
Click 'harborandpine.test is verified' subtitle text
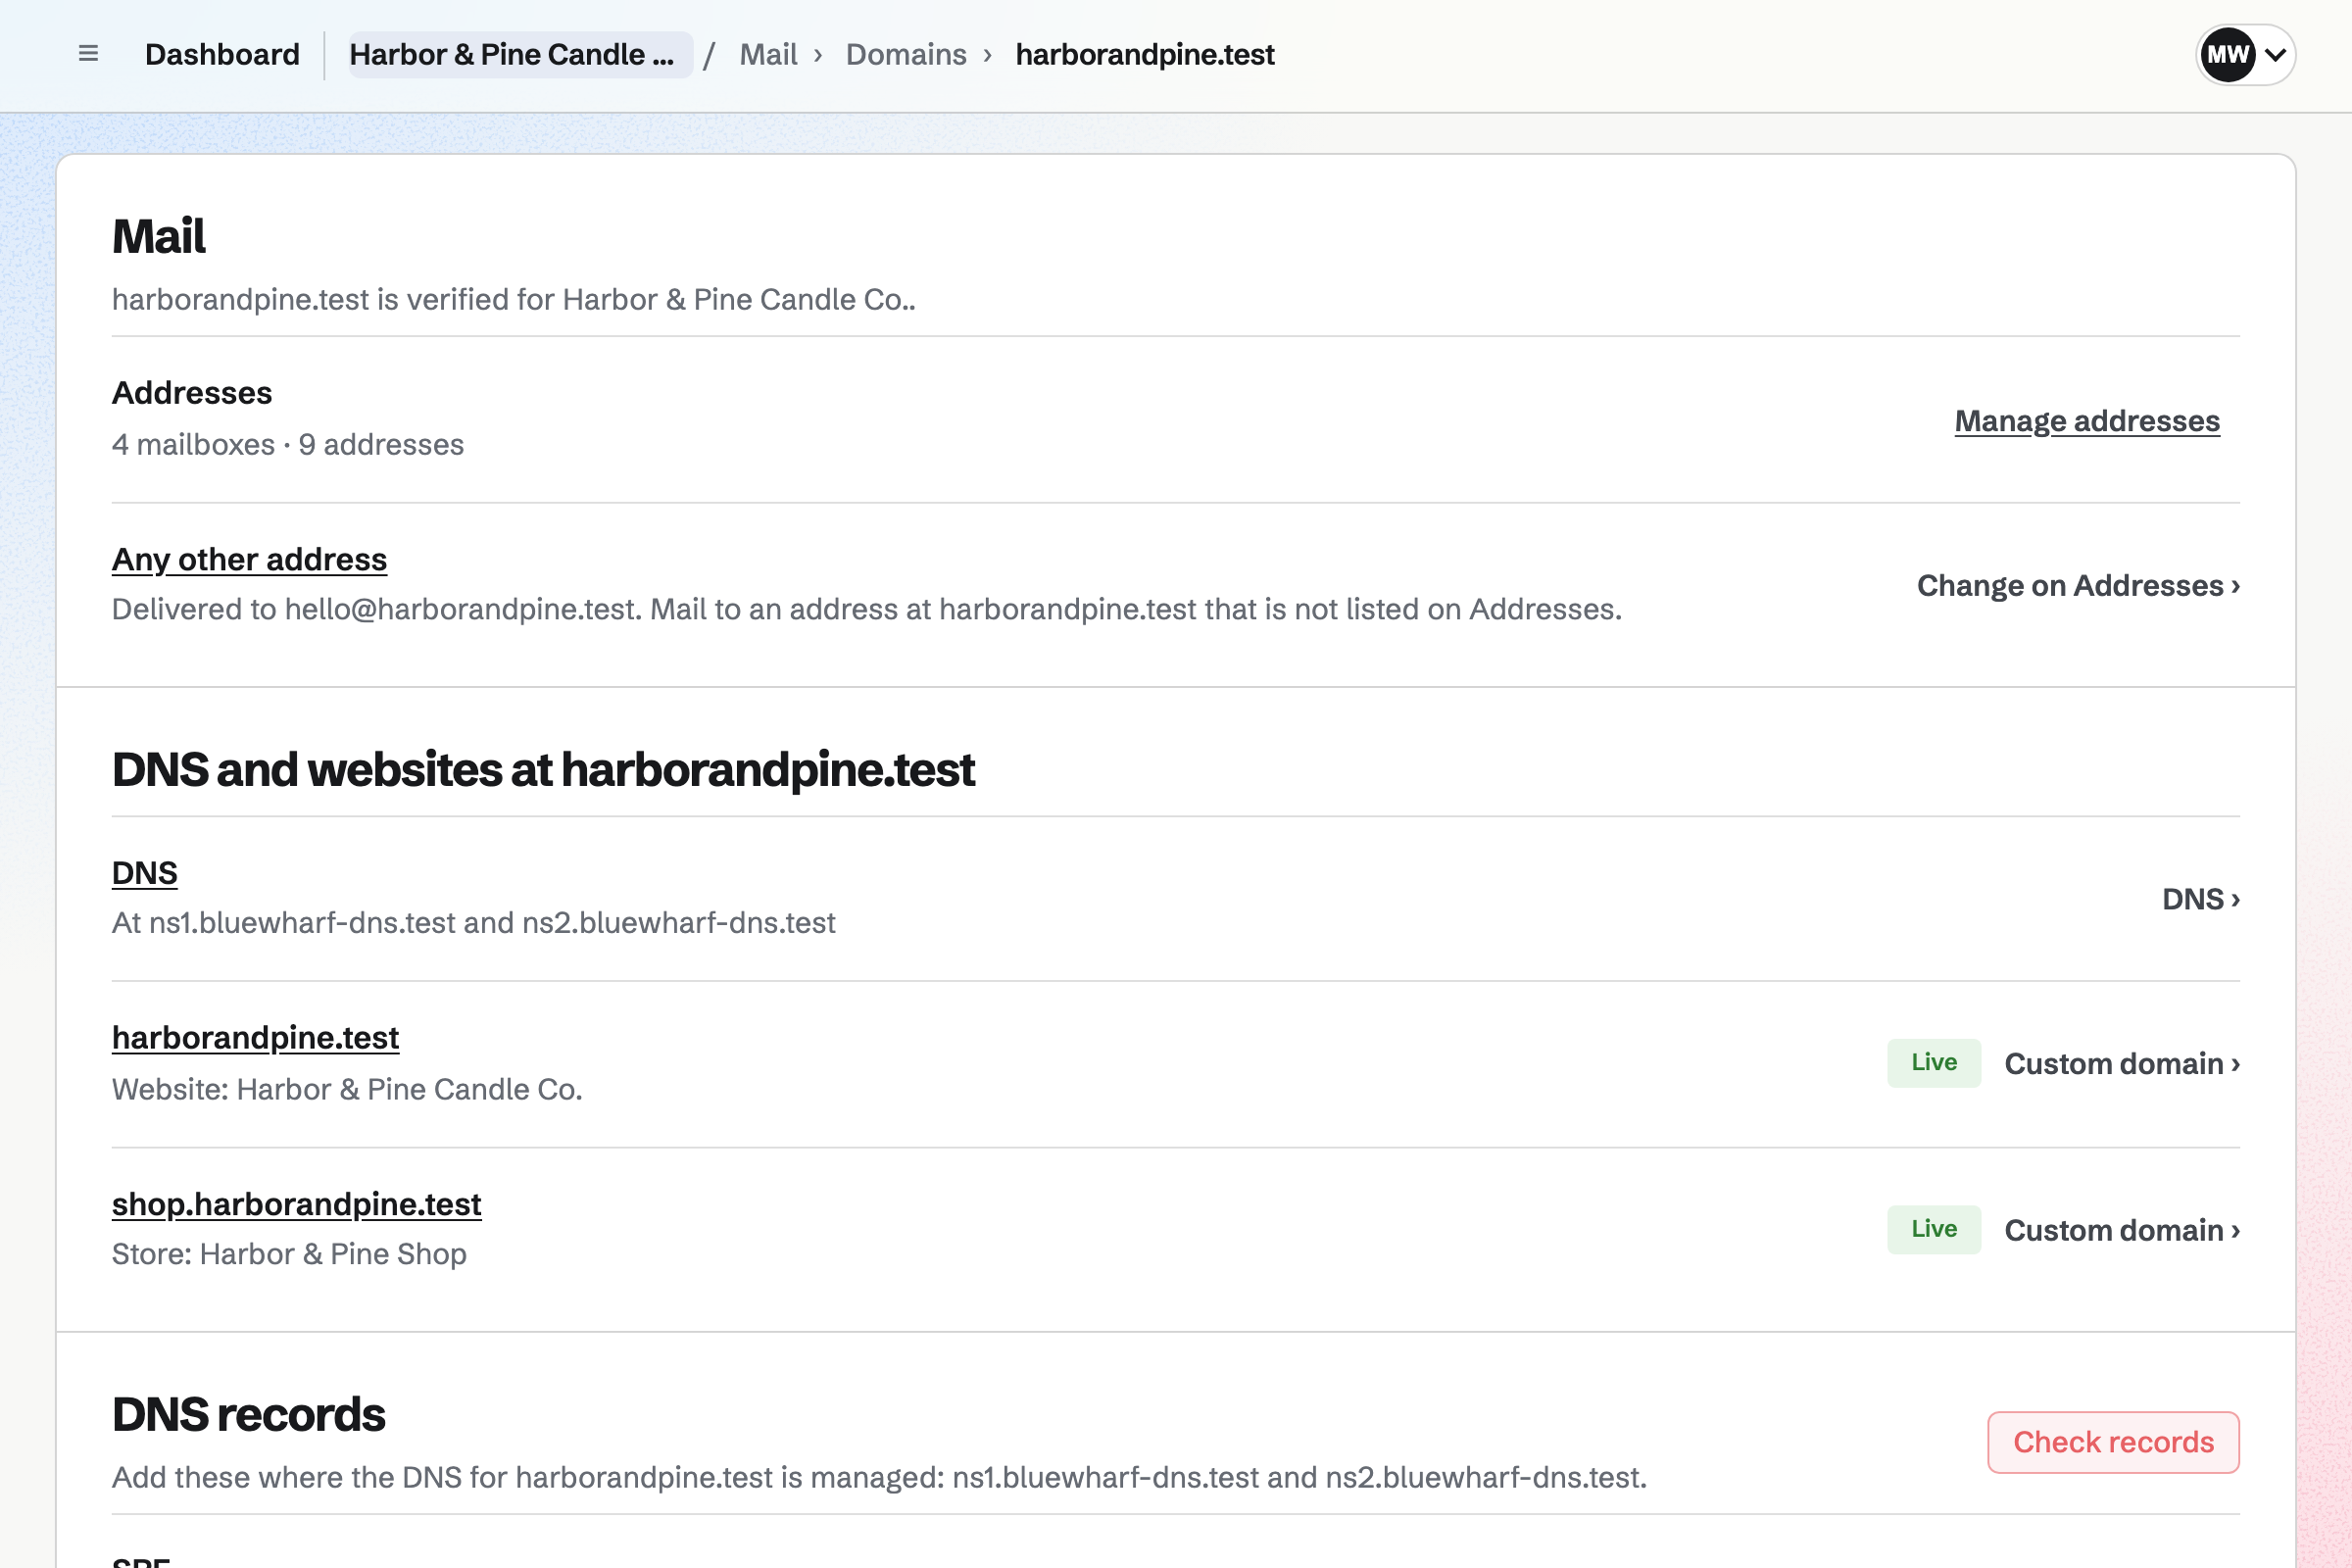tap(513, 299)
